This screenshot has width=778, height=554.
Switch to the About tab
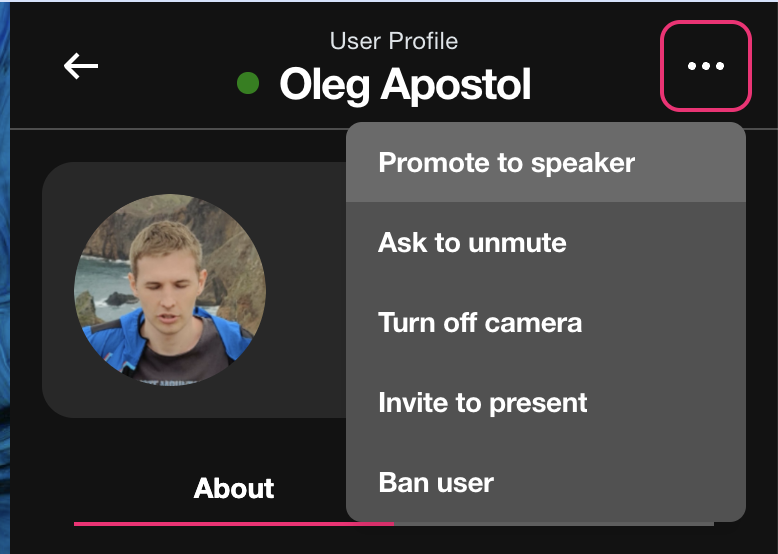(x=234, y=488)
